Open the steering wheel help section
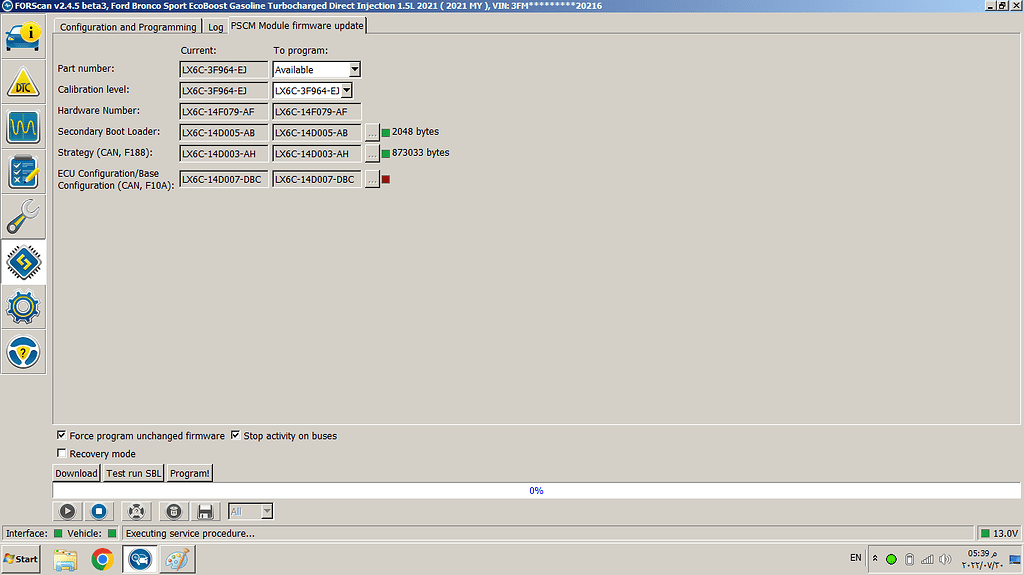This screenshot has width=1024, height=575. point(23,352)
